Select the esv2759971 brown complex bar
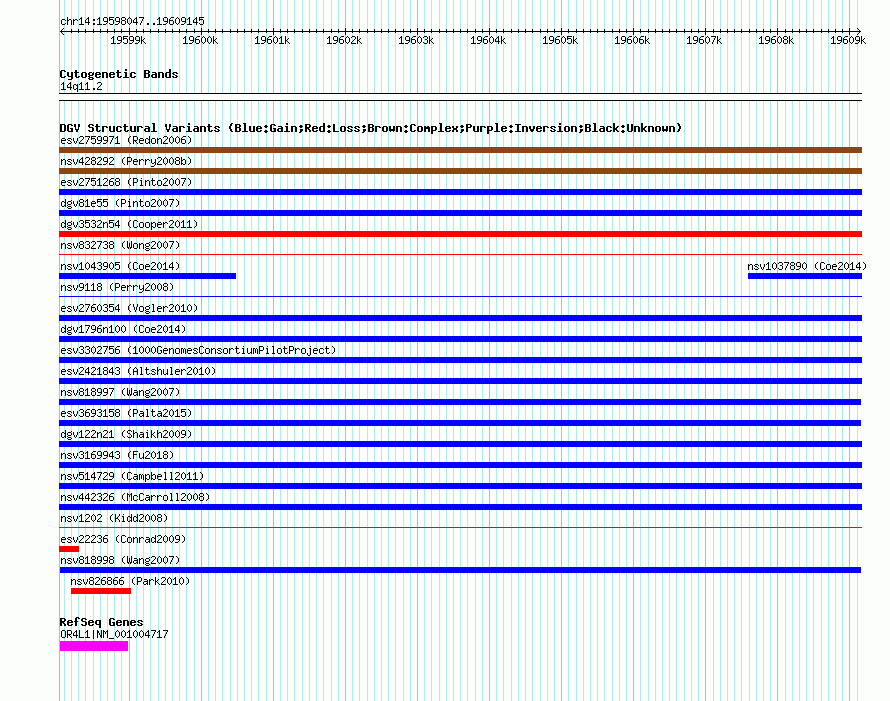 460,150
